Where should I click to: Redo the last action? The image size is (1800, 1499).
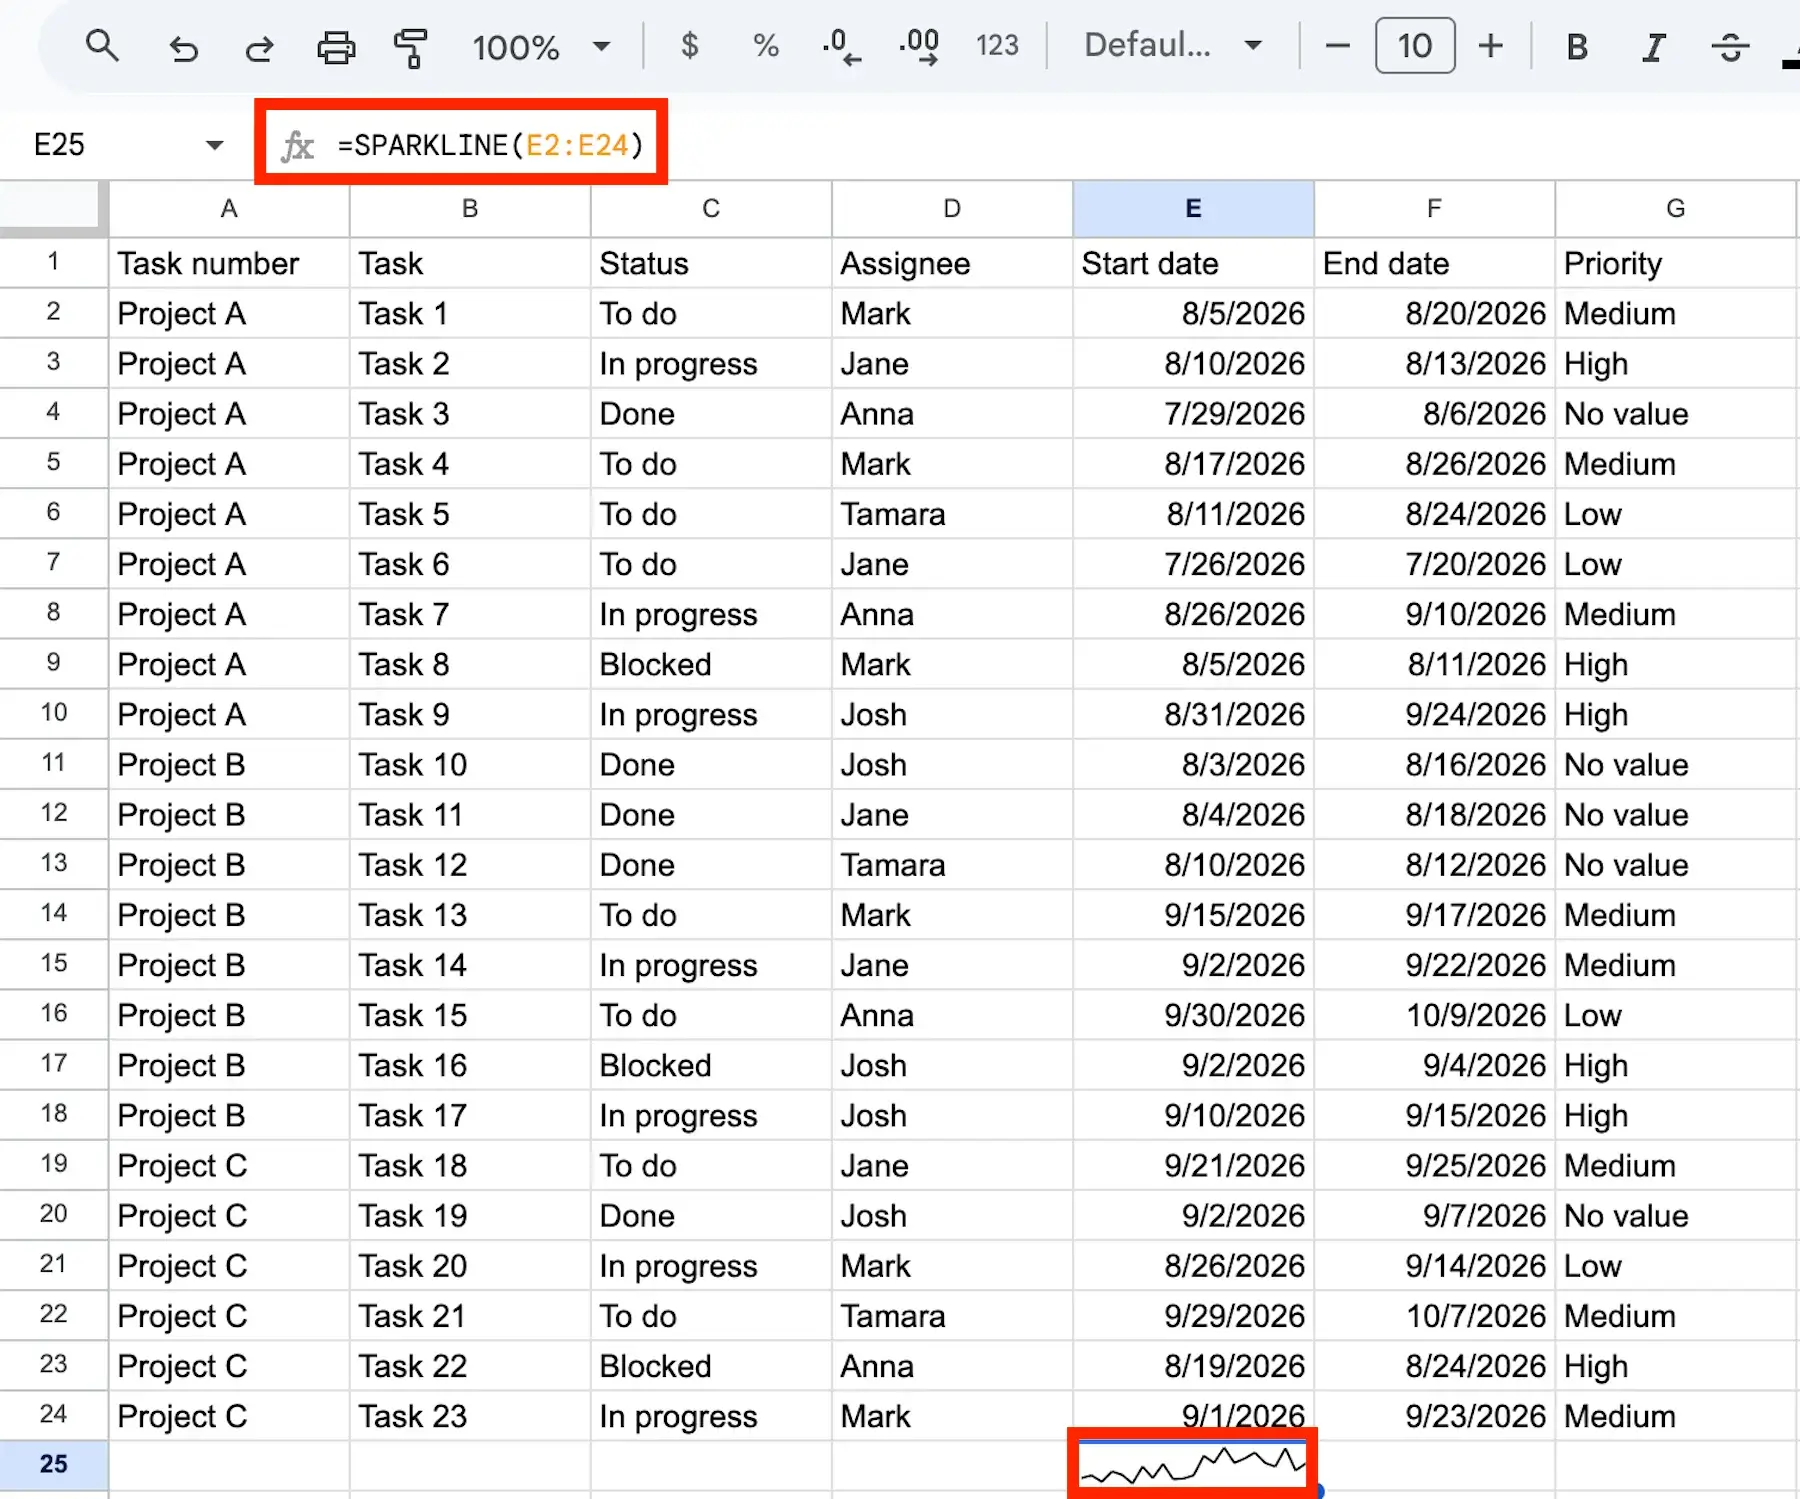[259, 47]
